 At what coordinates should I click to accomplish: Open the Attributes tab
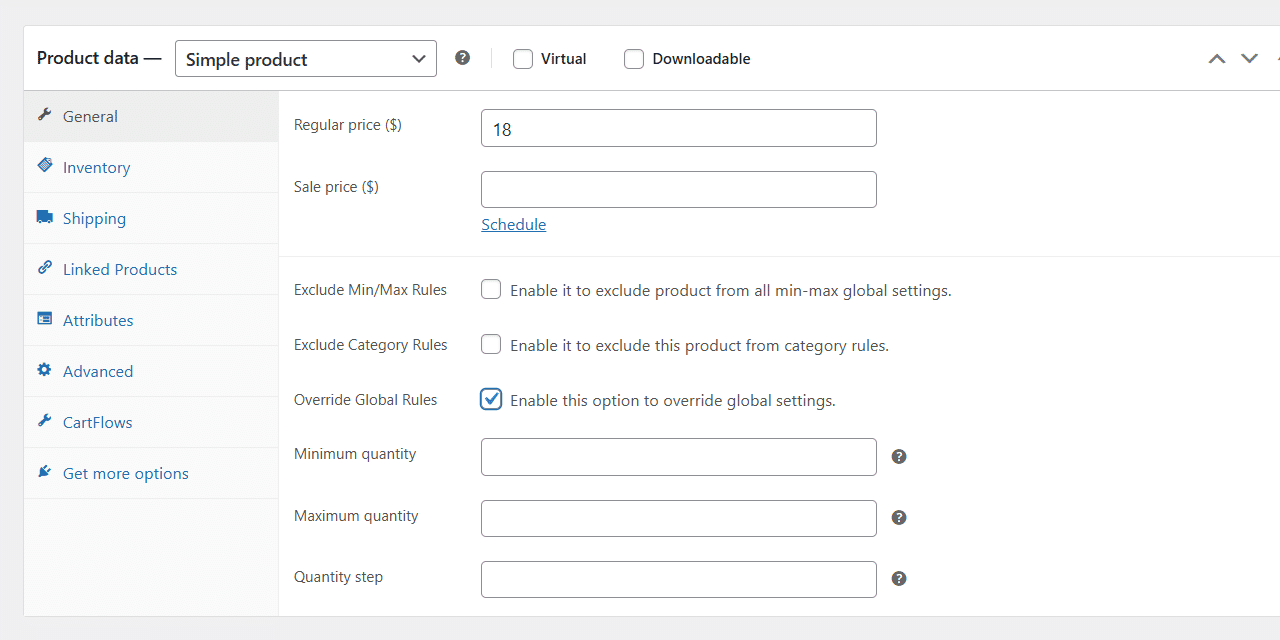(151, 320)
